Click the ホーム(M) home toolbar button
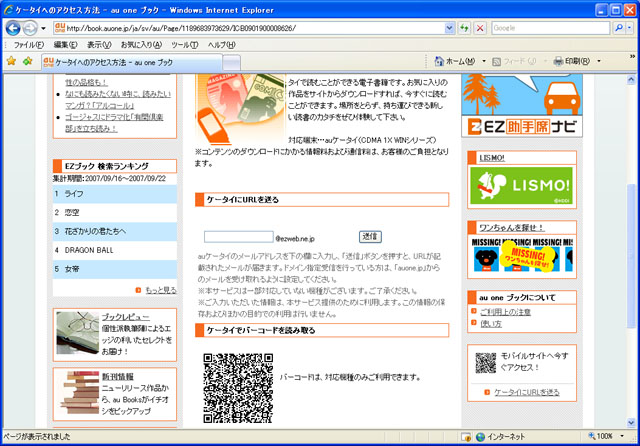The width and height of the screenshot is (640, 446). [455, 61]
